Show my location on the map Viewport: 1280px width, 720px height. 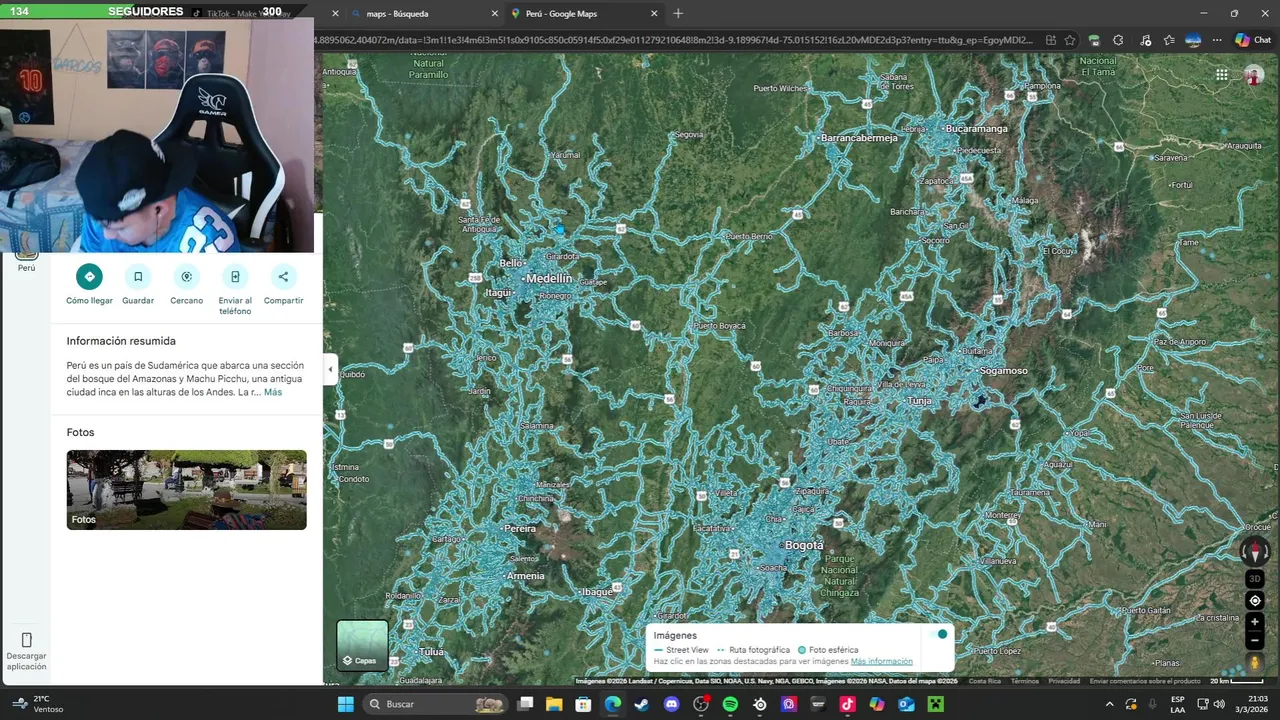1255,601
